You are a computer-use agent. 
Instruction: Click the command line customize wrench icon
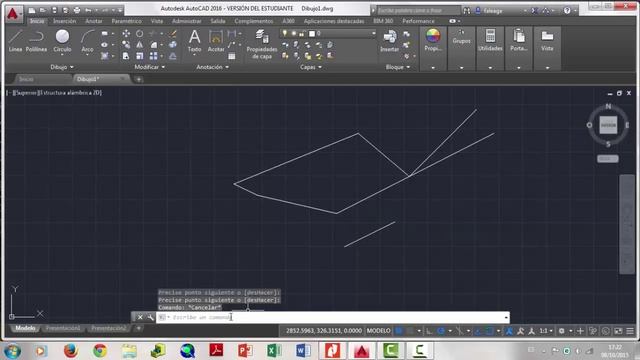coord(150,317)
